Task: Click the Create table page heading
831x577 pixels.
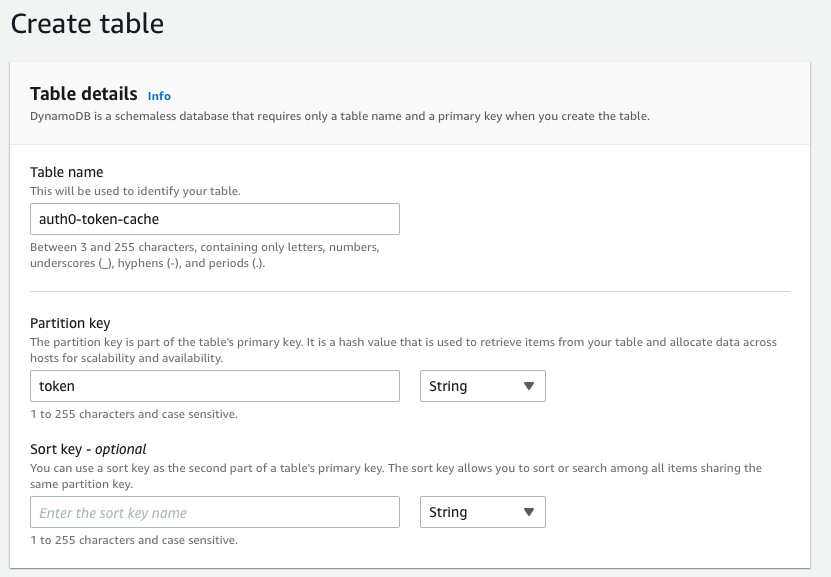Action: tap(87, 23)
